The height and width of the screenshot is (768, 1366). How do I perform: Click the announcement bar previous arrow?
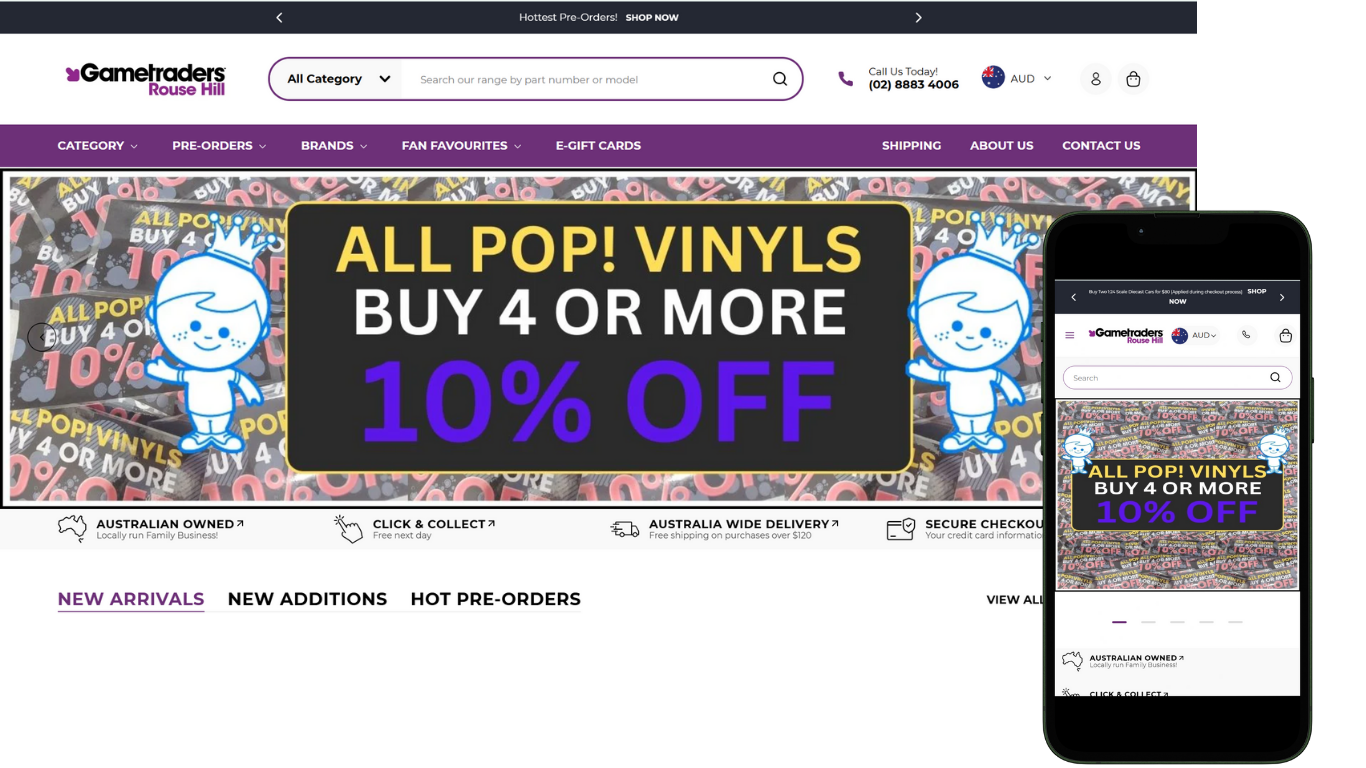pyautogui.click(x=279, y=17)
